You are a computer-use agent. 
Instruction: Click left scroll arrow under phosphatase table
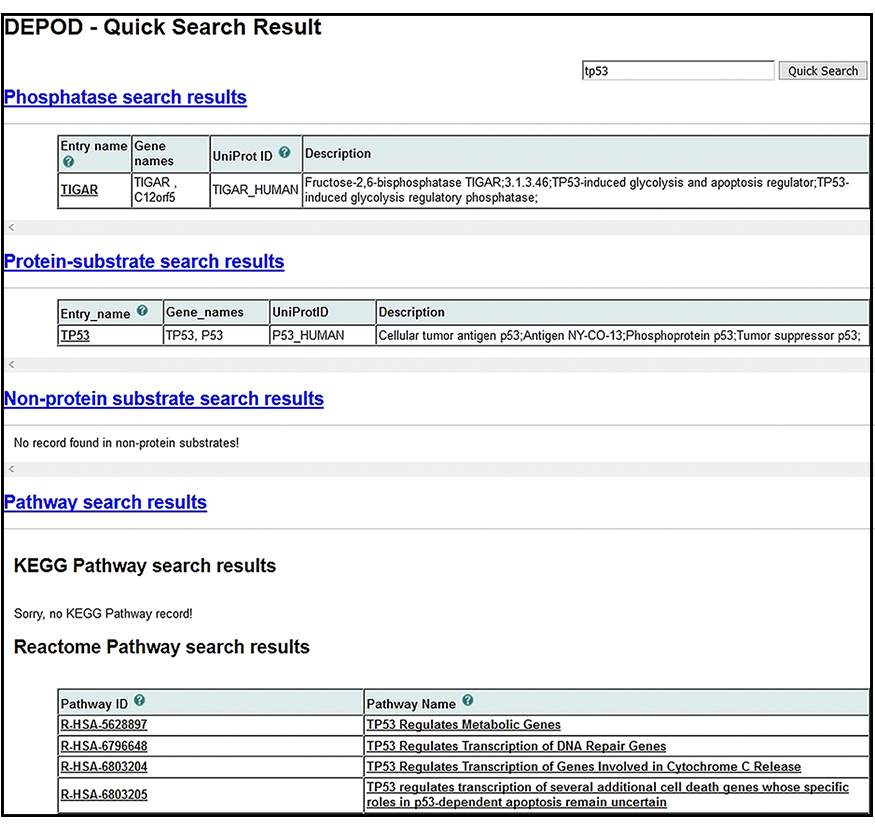pos(10,227)
